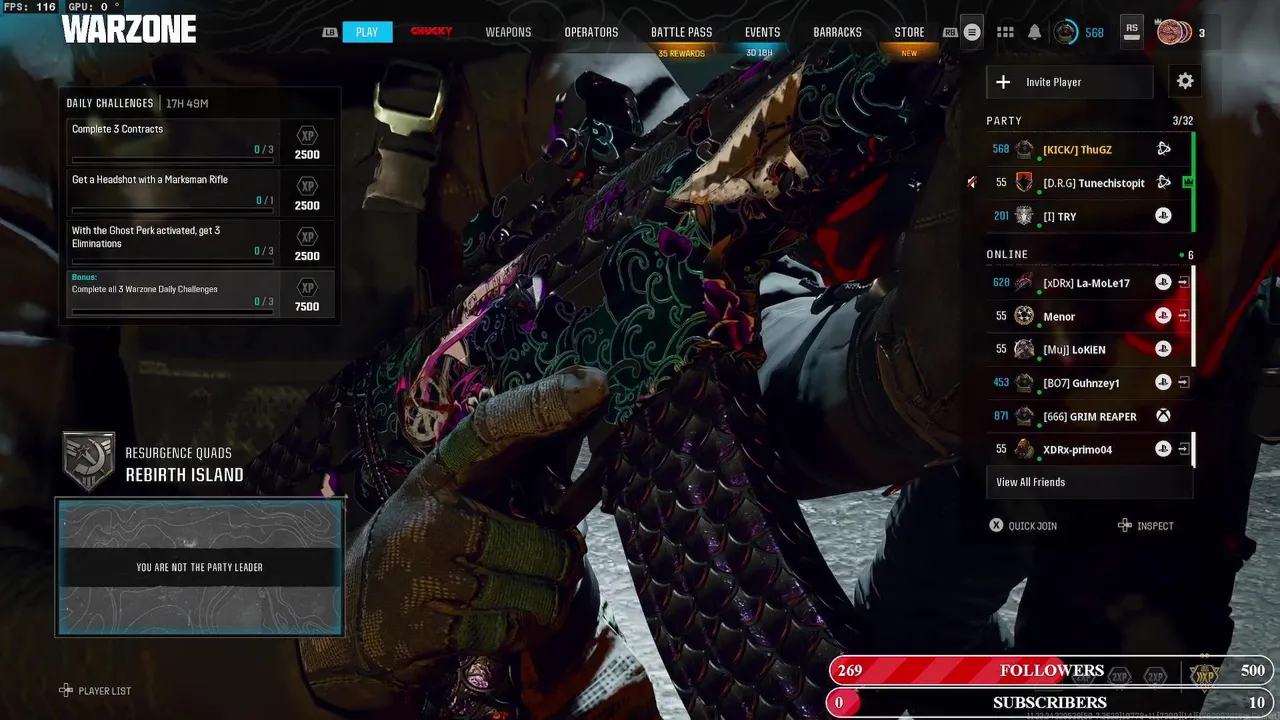The image size is (1280, 720).
Task: Select party member [KICK/] ThuGZ
Action: pos(1088,149)
